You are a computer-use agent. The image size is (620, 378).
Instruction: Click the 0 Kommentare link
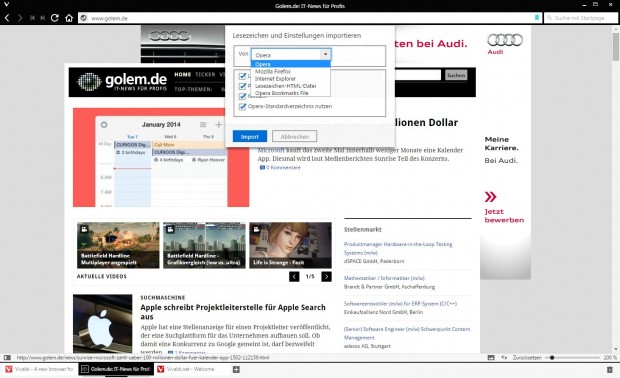click(283, 168)
